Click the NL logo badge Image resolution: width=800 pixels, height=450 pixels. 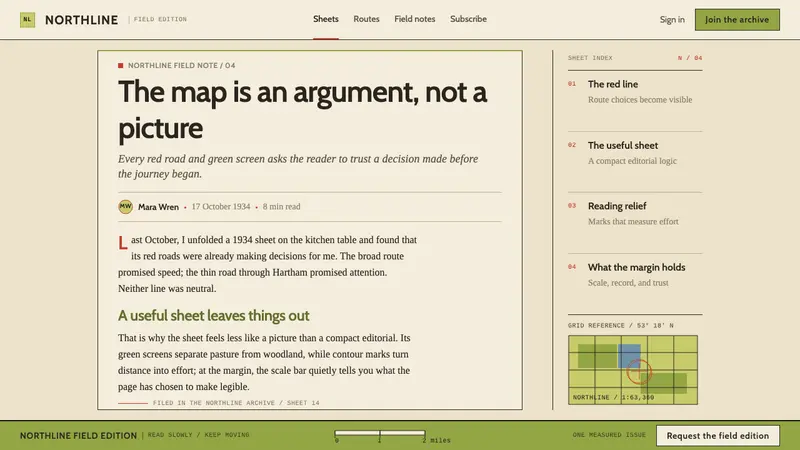[28, 19]
